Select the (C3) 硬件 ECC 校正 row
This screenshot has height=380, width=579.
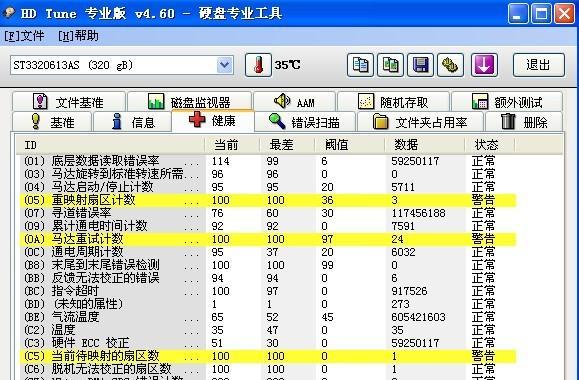tap(268, 343)
